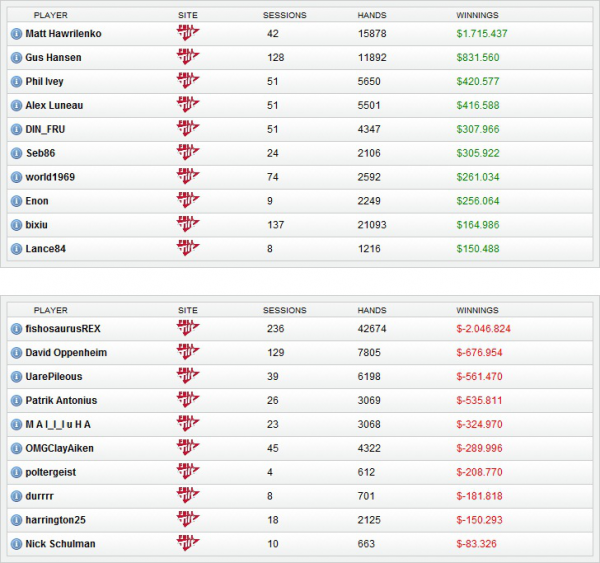Click the info icon beside OMGClayAiken
Viewport: 600px width, 563px height.
[x=16, y=448]
